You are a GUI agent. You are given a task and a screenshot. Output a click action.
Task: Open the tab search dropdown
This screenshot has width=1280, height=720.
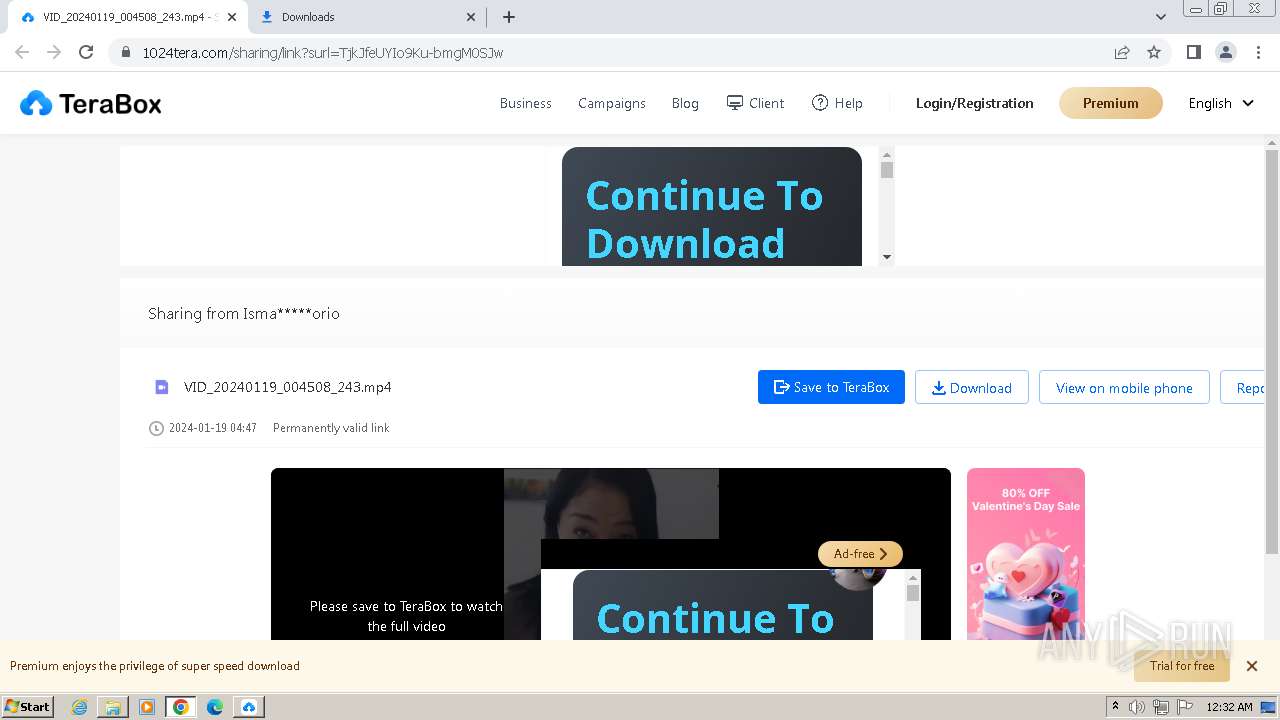click(x=1161, y=17)
